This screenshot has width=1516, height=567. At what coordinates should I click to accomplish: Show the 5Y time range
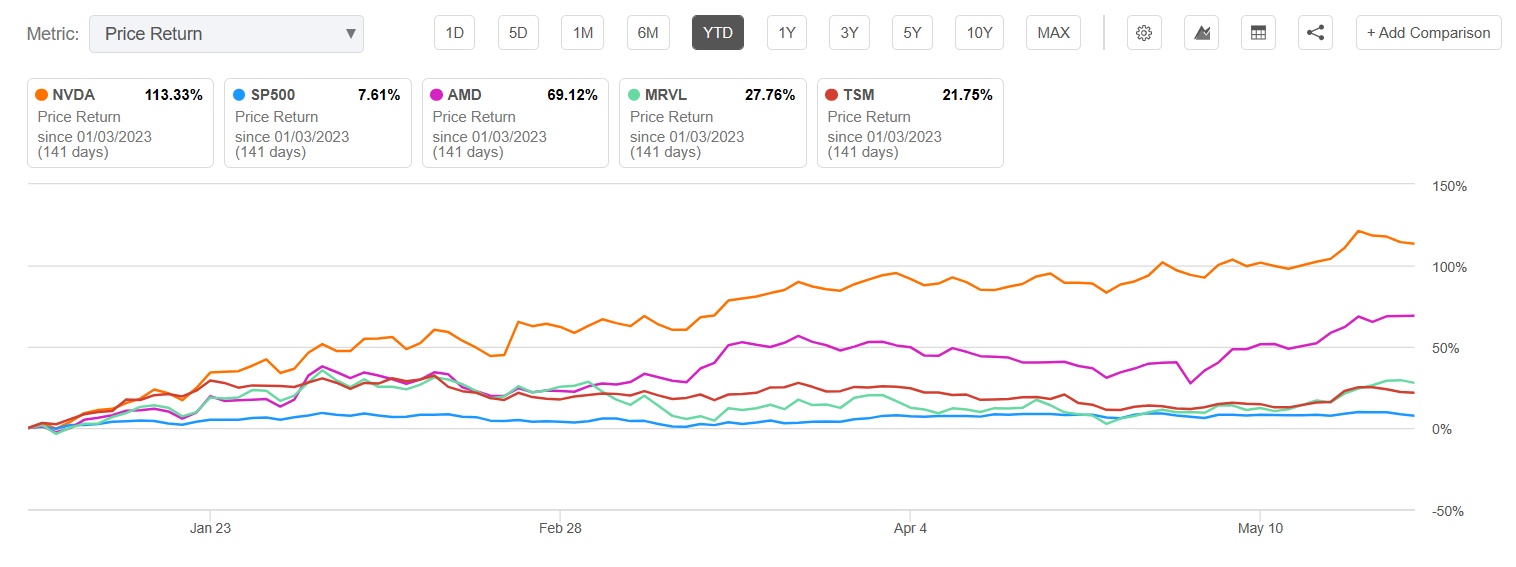point(912,33)
